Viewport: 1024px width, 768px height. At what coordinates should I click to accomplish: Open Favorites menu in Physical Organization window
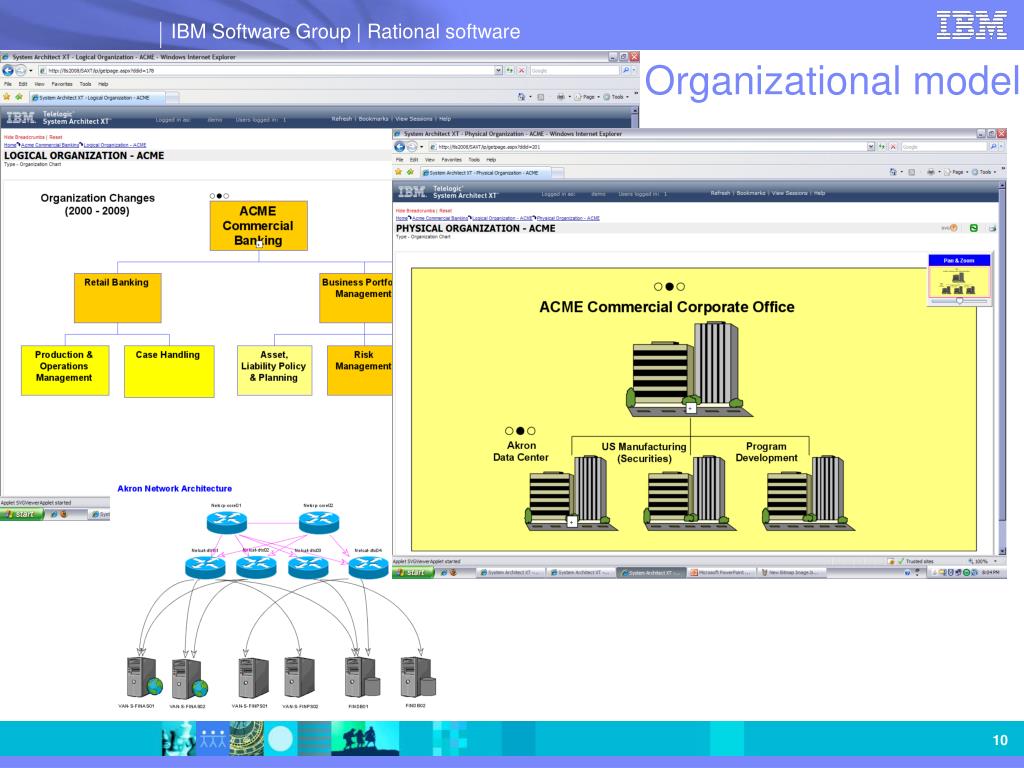pyautogui.click(x=451, y=160)
